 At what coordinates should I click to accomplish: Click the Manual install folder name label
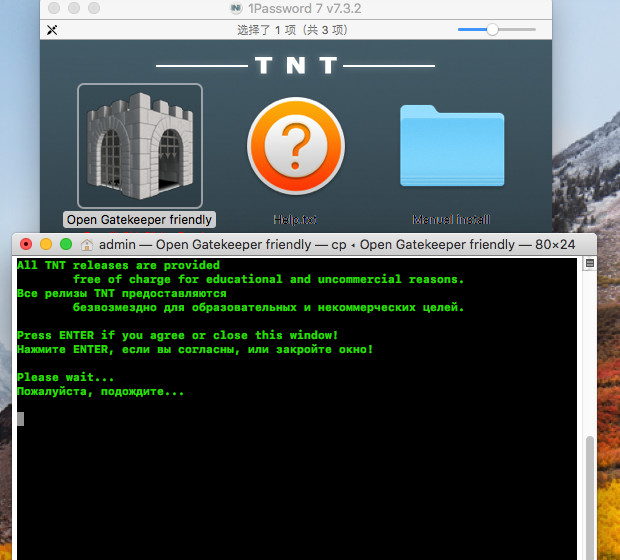pyautogui.click(x=451, y=219)
